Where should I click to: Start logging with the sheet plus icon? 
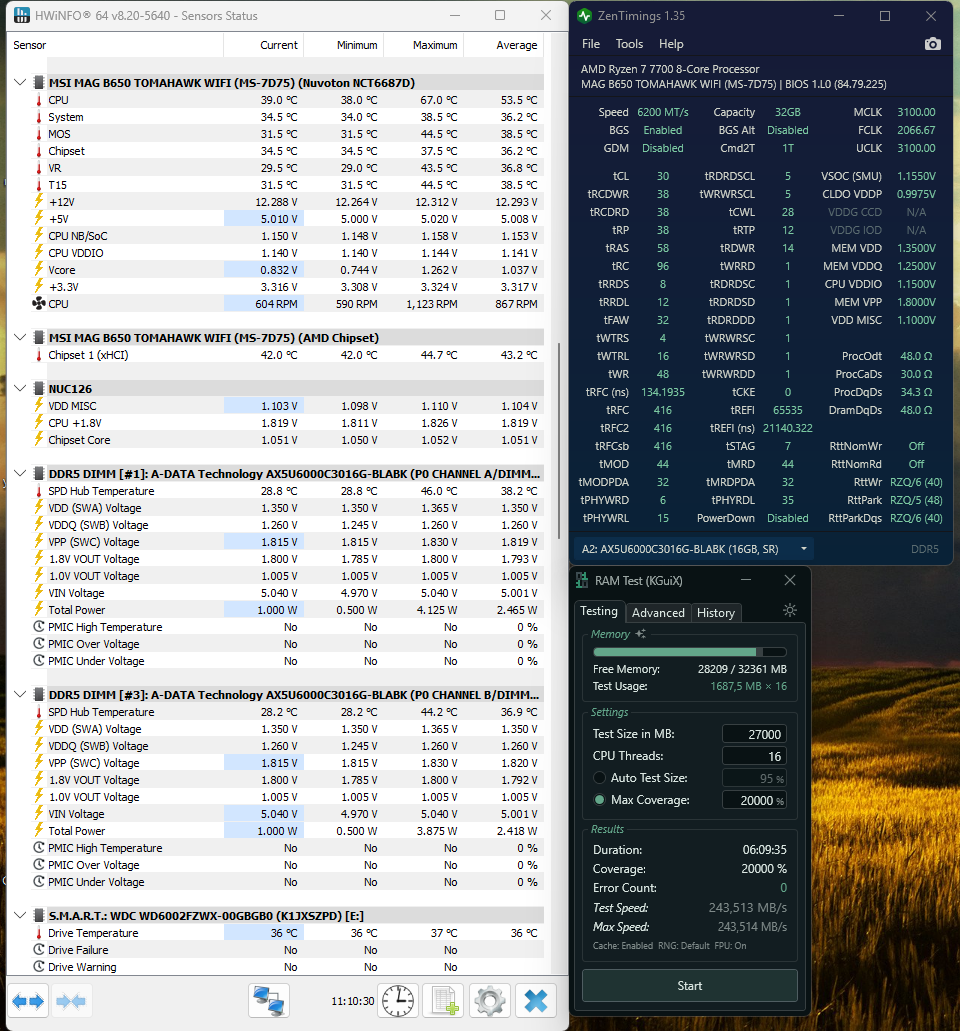(444, 1001)
